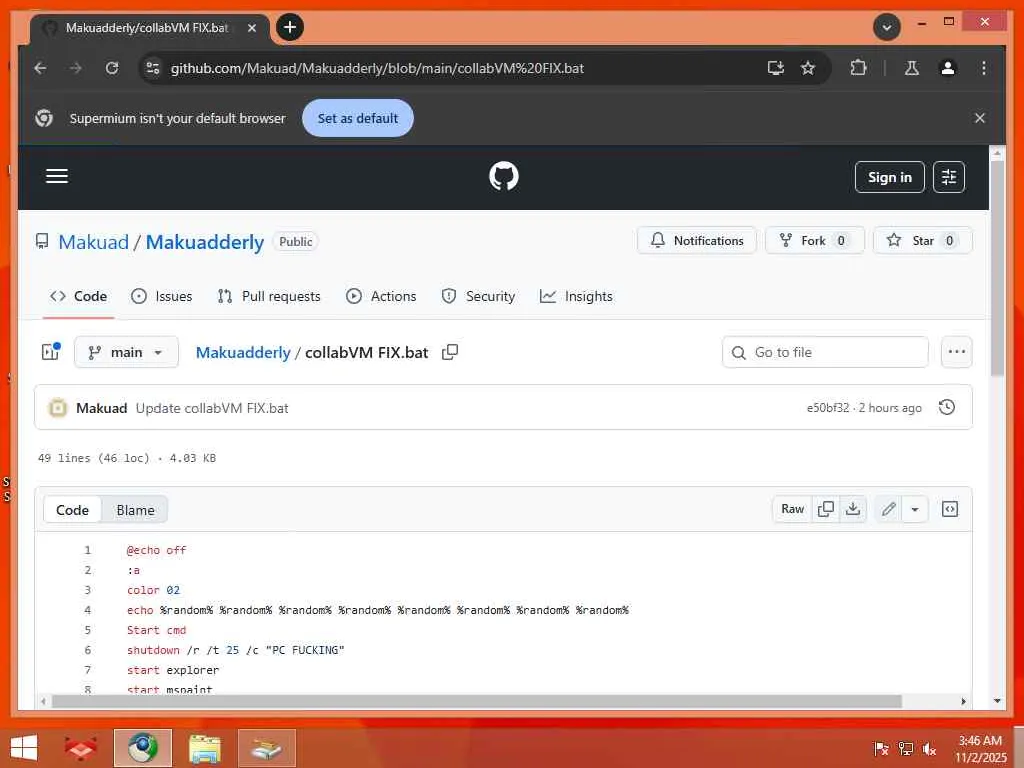Open the main branch dropdown
Image resolution: width=1024 pixels, height=768 pixels.
click(126, 353)
